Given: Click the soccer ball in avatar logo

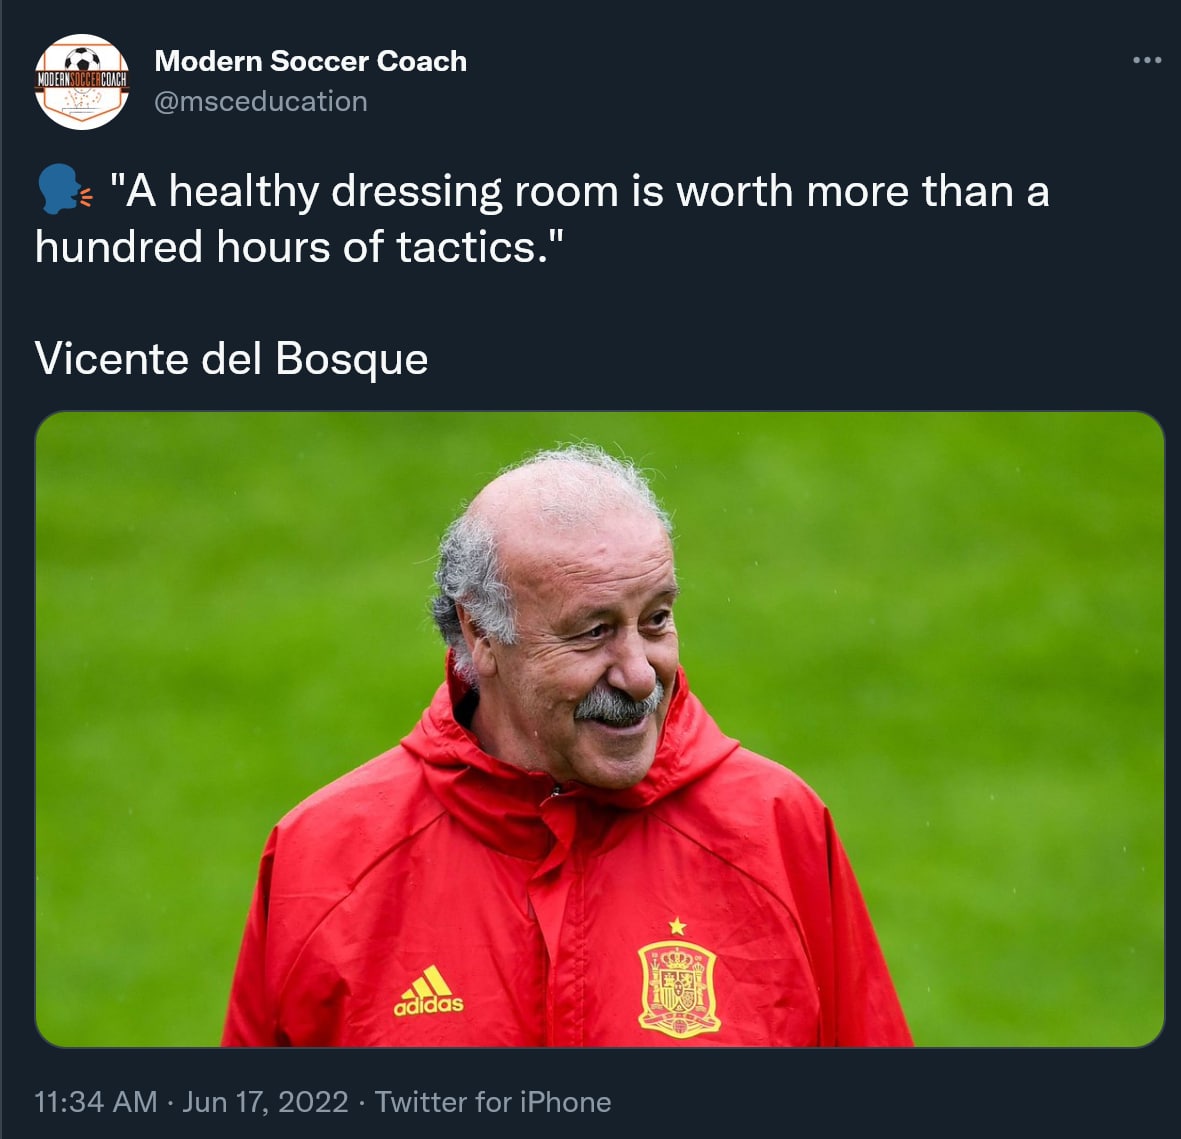Looking at the screenshot, I should point(82,57).
